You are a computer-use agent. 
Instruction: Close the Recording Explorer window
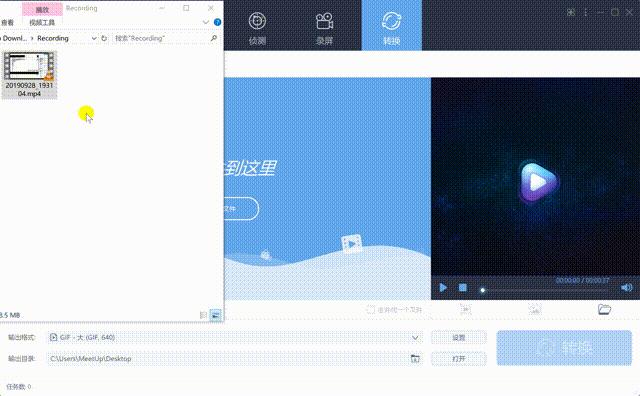coord(211,8)
